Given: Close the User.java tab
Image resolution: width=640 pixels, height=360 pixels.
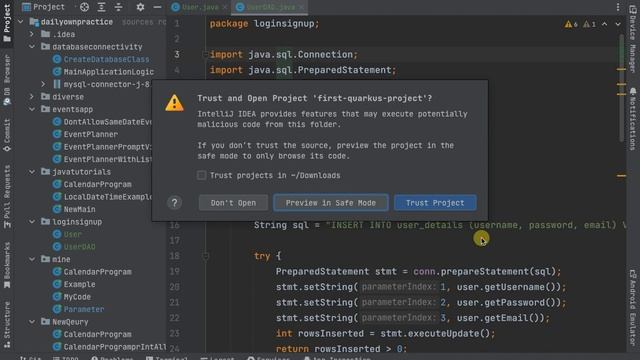Looking at the screenshot, I should [x=224, y=7].
